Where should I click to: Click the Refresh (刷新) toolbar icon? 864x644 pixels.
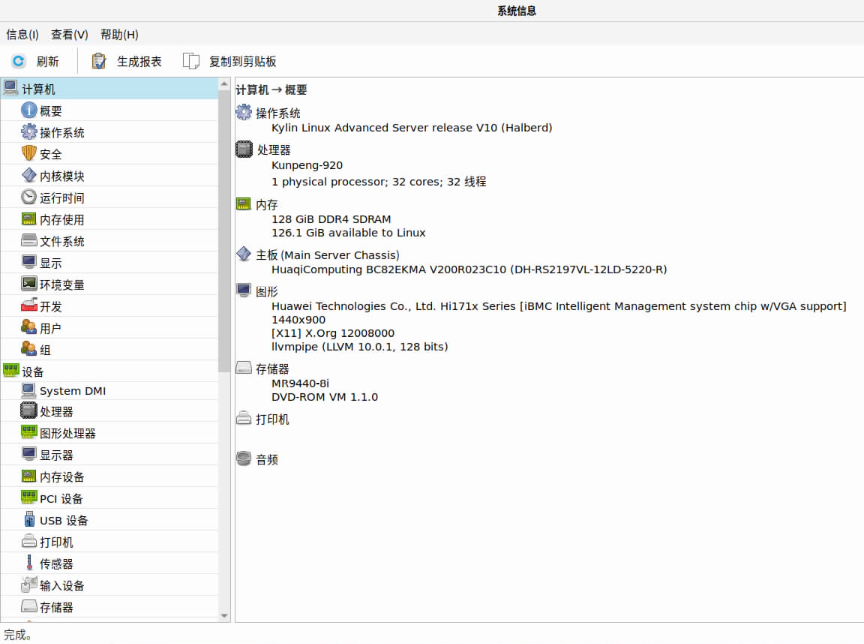click(x=18, y=61)
